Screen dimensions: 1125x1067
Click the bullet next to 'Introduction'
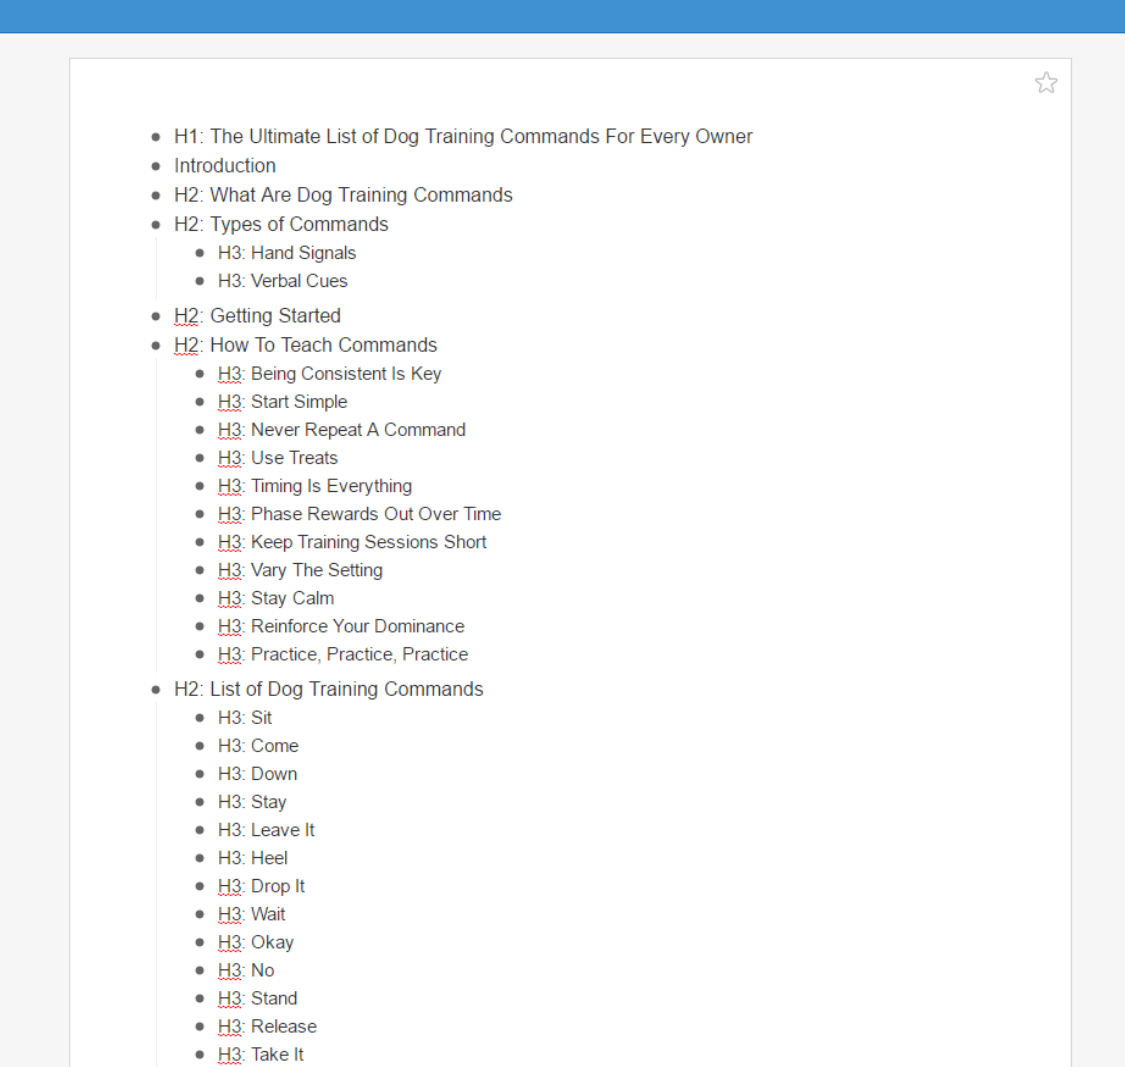(x=156, y=166)
